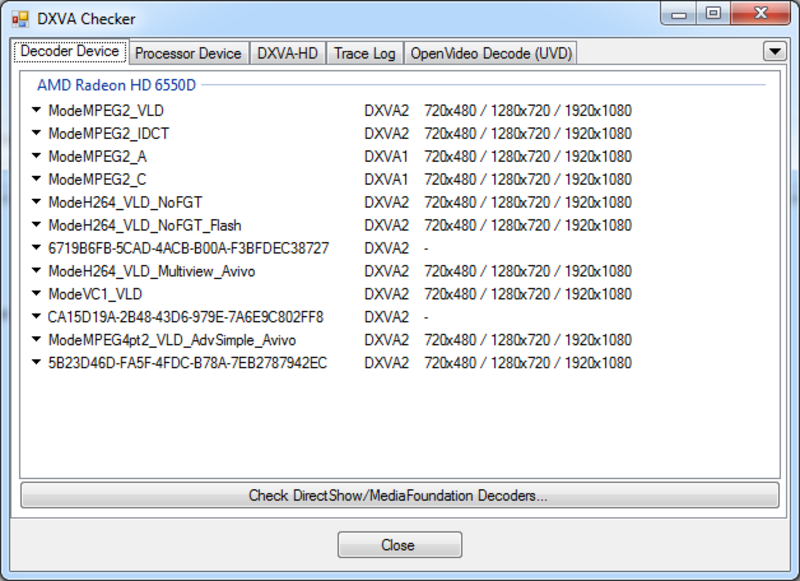The height and width of the screenshot is (581, 800).
Task: Expand the ModeMPEG2_VLD arrow
Action: (x=36, y=110)
